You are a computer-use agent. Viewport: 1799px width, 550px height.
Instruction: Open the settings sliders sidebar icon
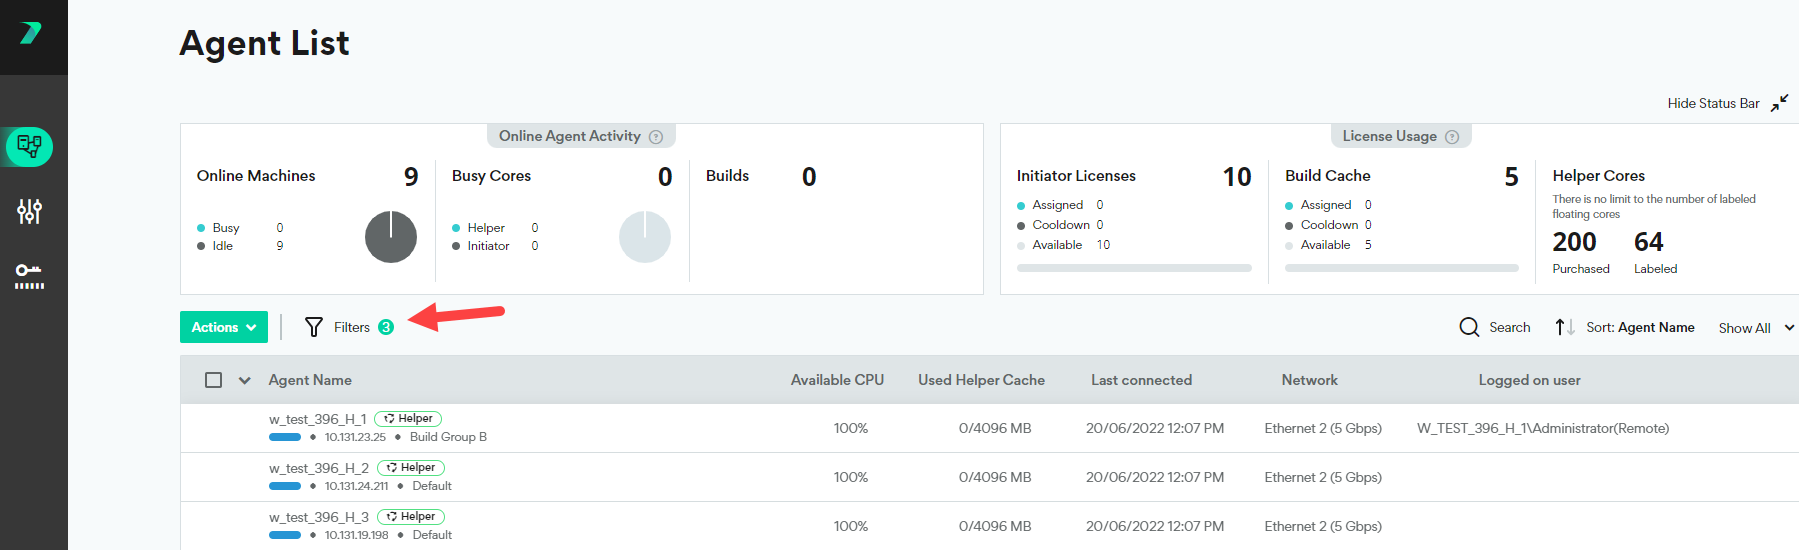pos(29,211)
